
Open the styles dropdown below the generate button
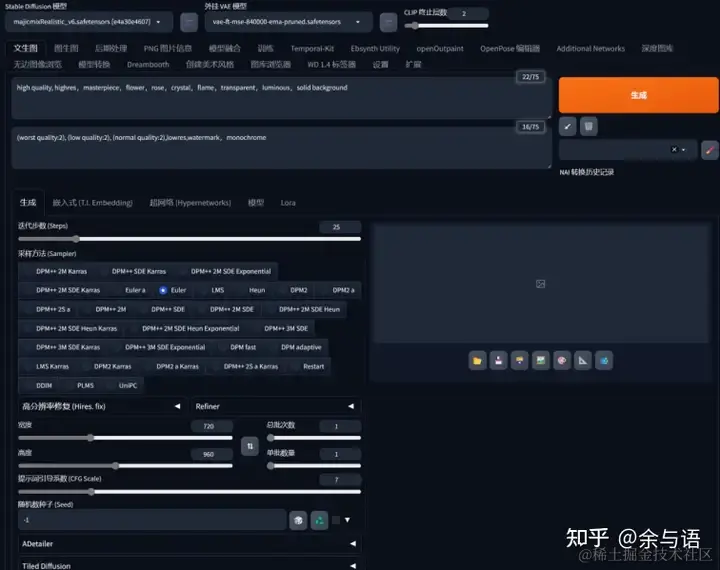pos(628,150)
